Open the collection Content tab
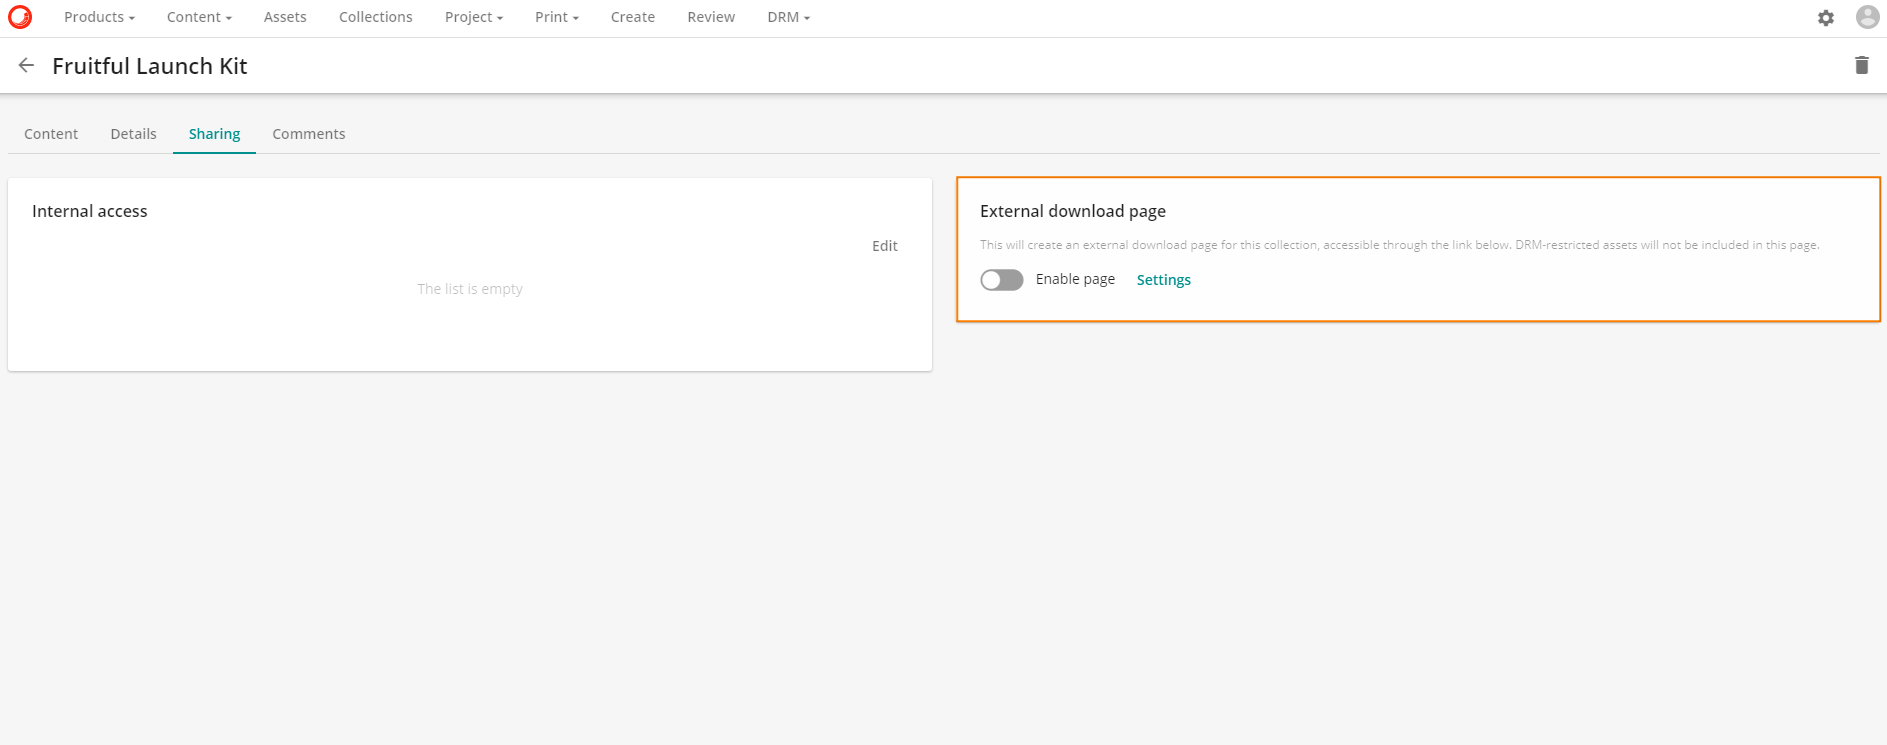This screenshot has width=1887, height=745. coord(51,134)
